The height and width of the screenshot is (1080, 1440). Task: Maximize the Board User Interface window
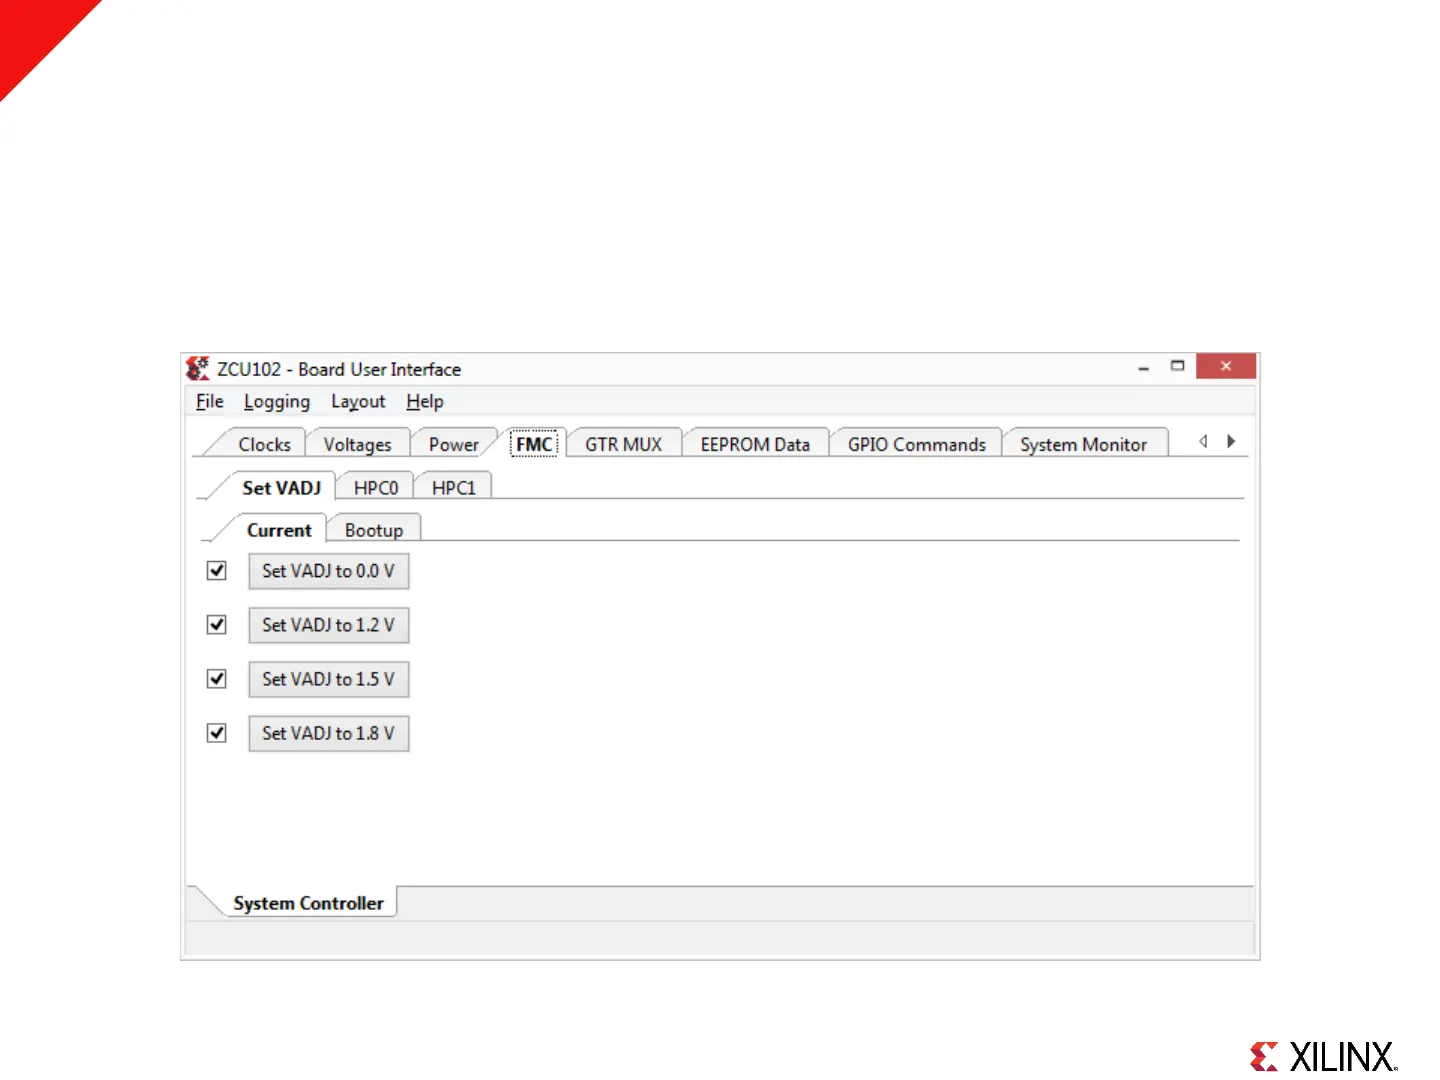1177,366
